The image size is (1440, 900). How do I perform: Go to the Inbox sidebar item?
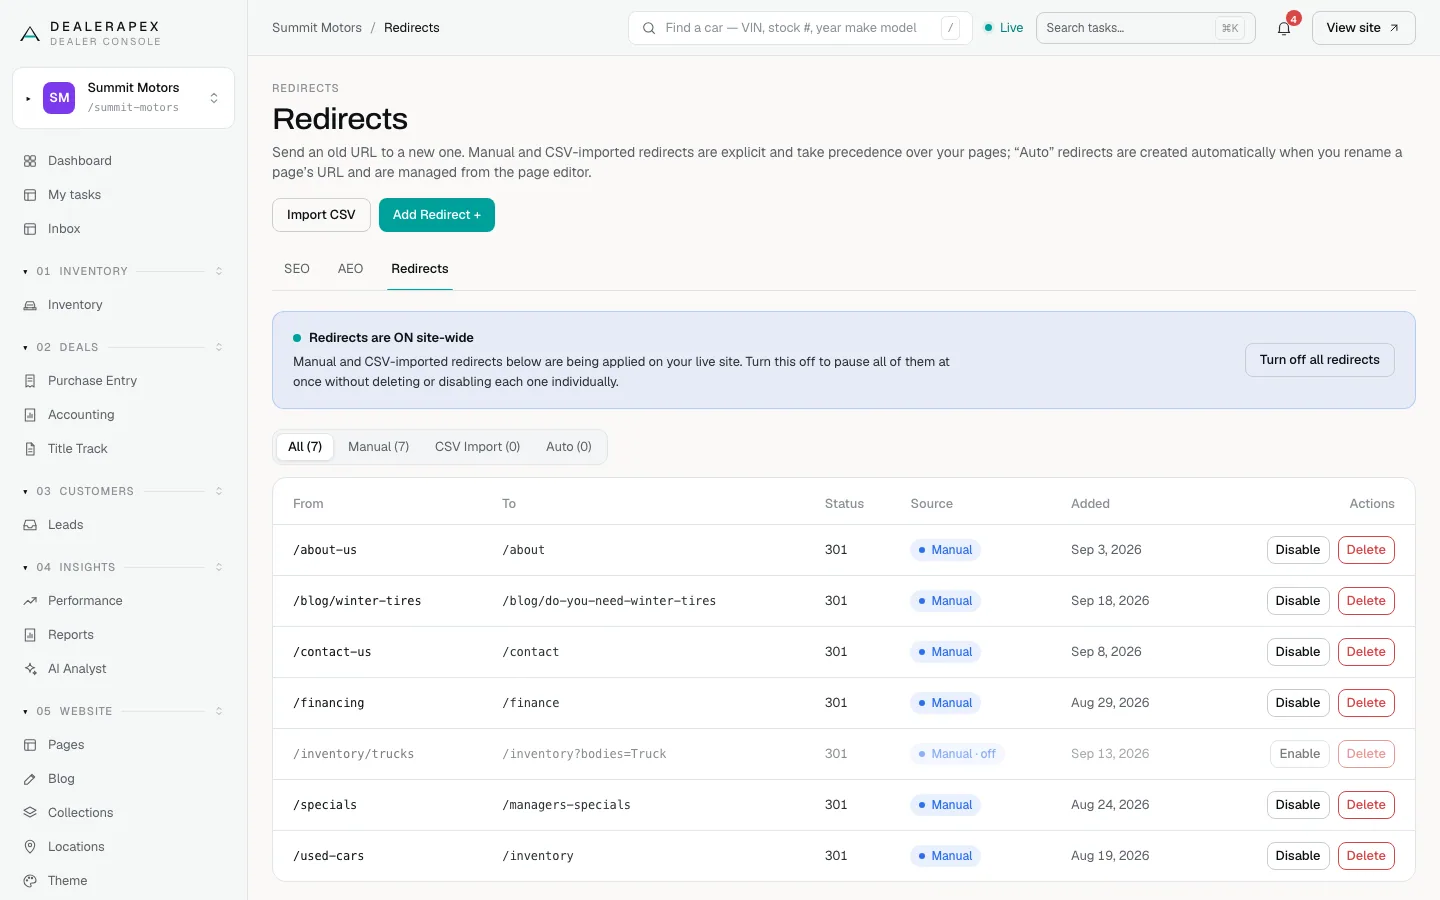coord(124,229)
